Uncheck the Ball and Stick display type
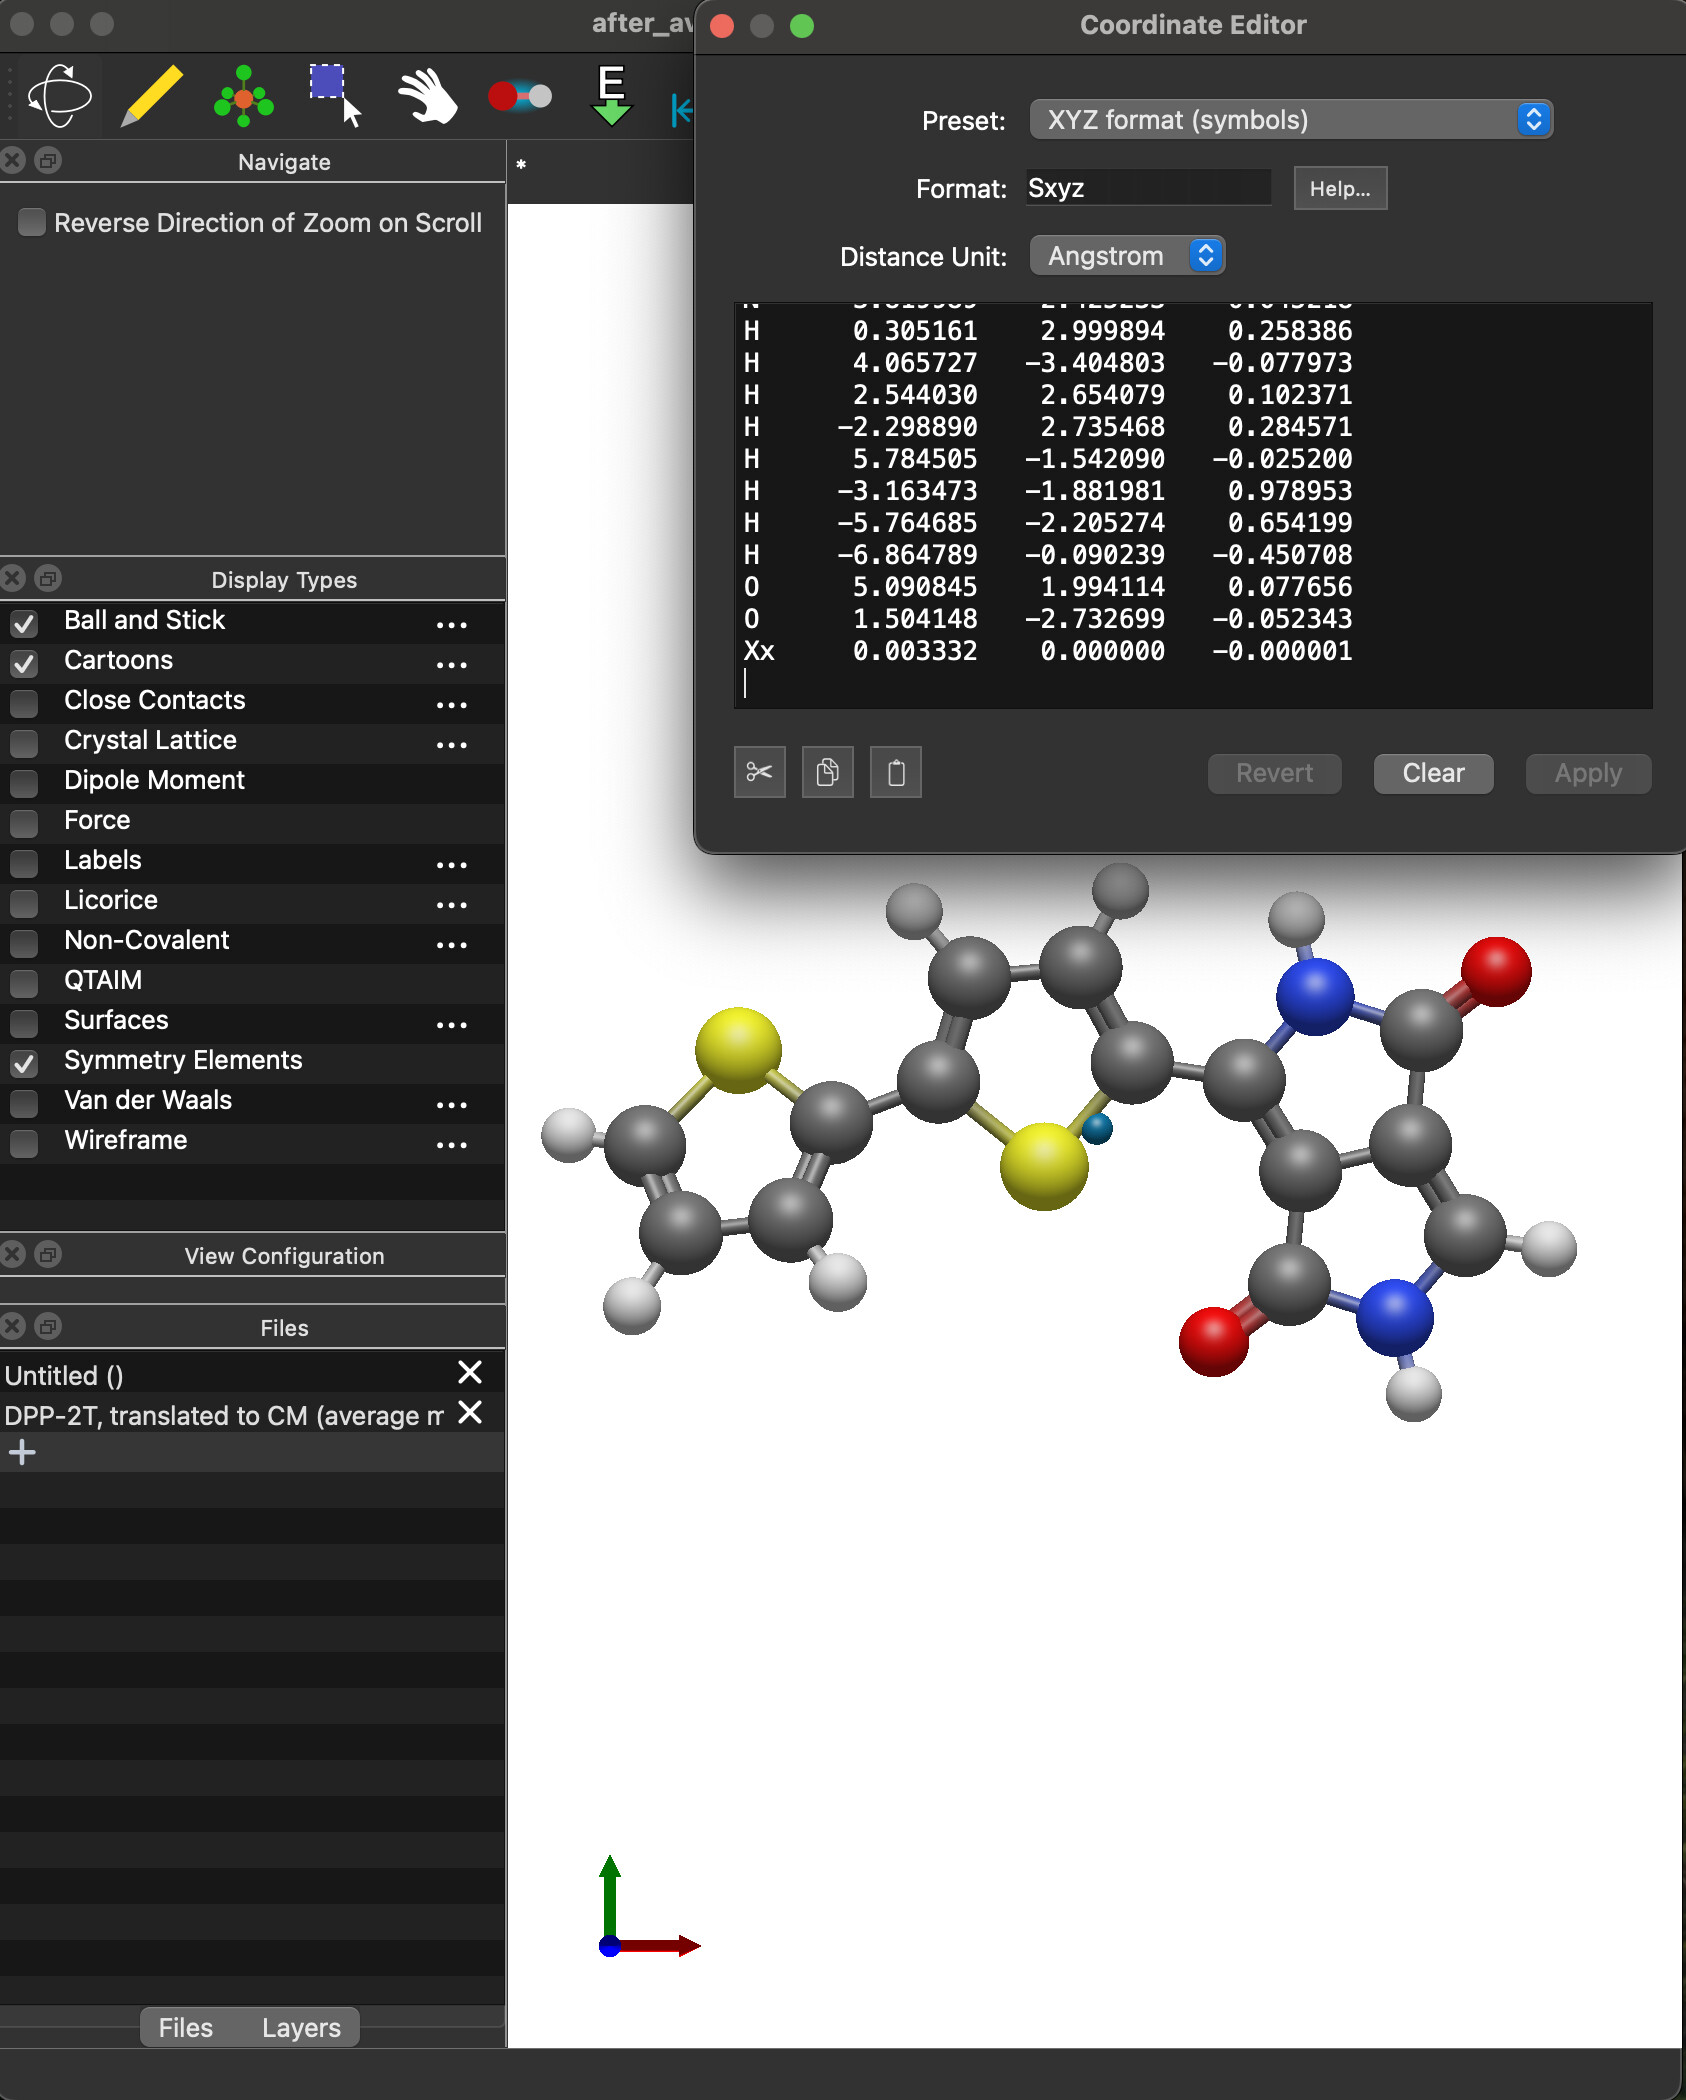Viewport: 1686px width, 2100px height. 24,623
